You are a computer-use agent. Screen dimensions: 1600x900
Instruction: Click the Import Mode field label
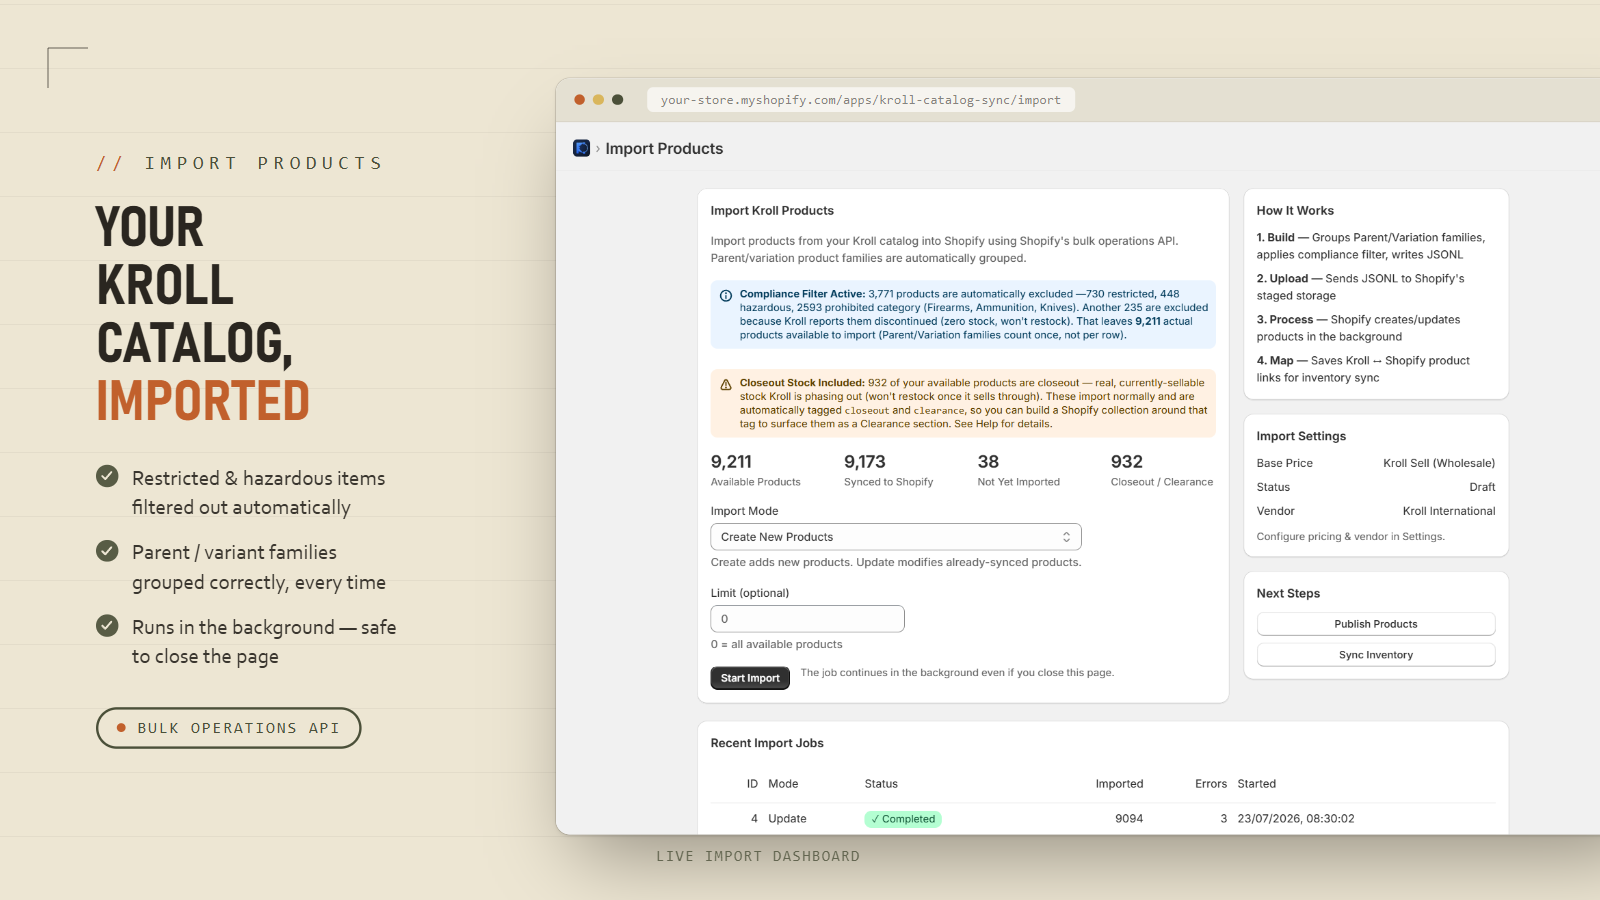click(x=744, y=511)
